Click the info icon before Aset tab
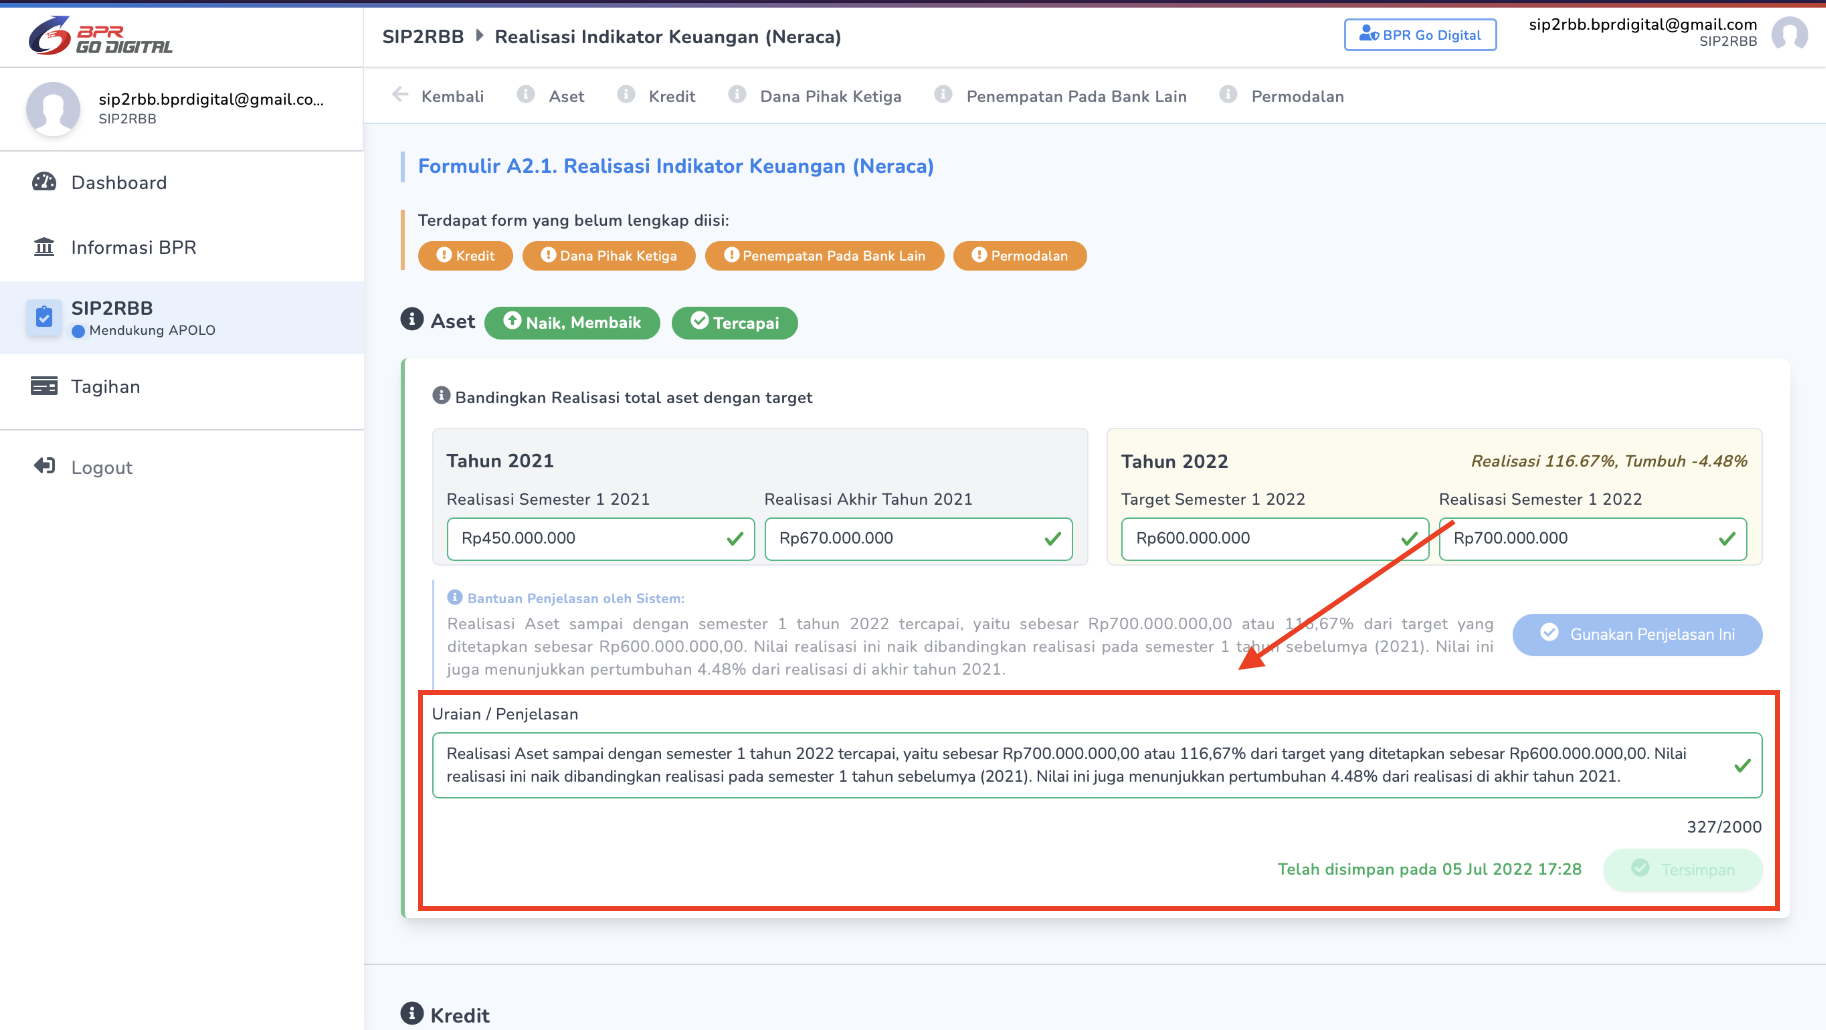 (x=525, y=94)
